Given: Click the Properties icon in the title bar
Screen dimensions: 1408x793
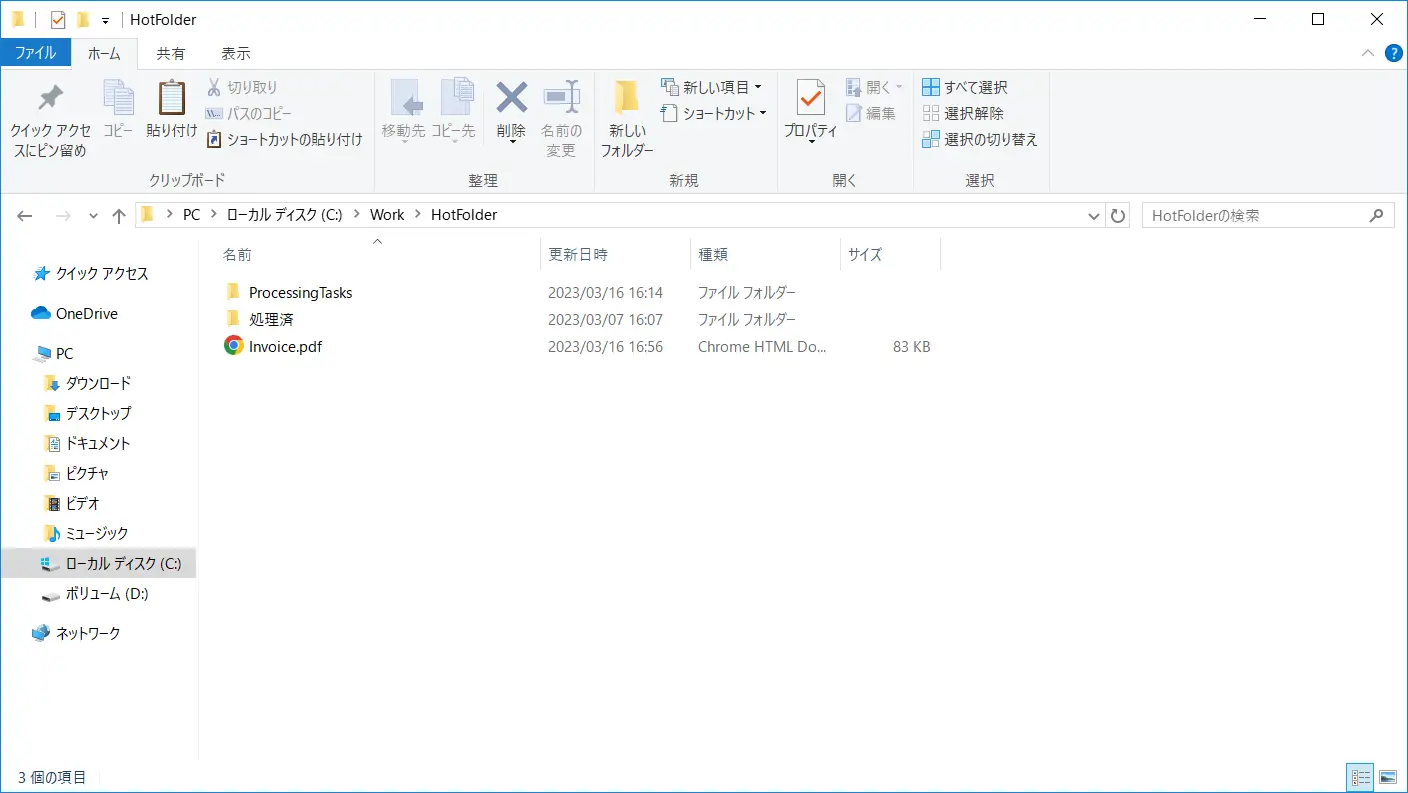Looking at the screenshot, I should (58, 19).
